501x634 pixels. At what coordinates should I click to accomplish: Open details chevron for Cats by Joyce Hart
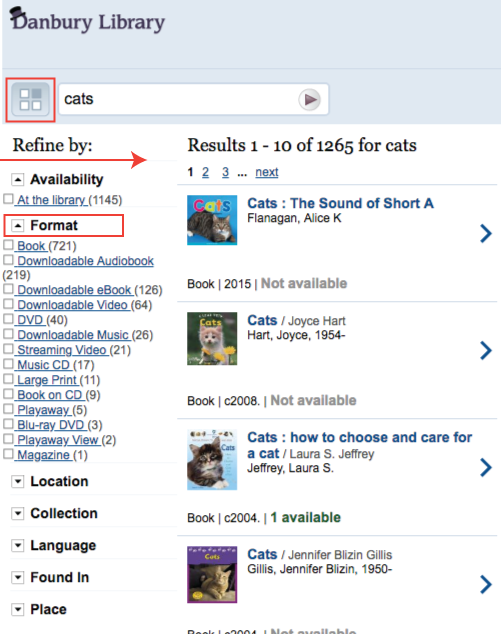pyautogui.click(x=486, y=350)
